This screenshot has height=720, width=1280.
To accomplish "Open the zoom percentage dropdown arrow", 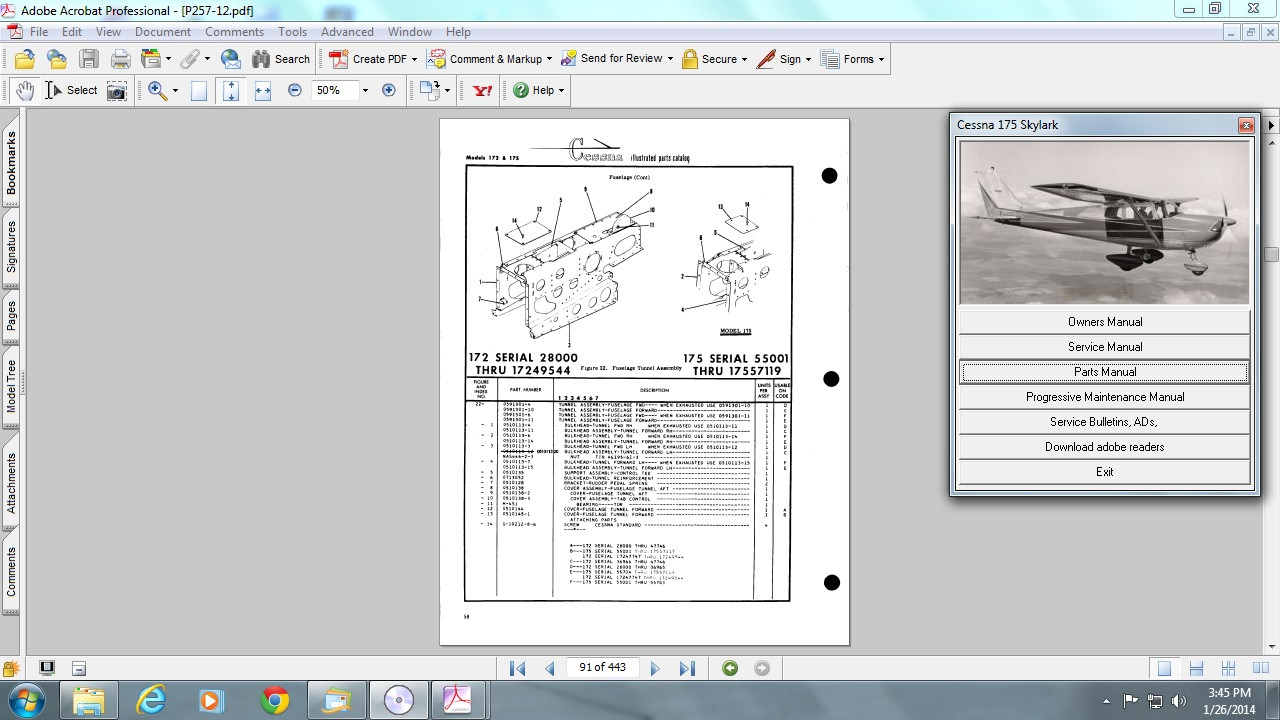I will click(x=365, y=90).
